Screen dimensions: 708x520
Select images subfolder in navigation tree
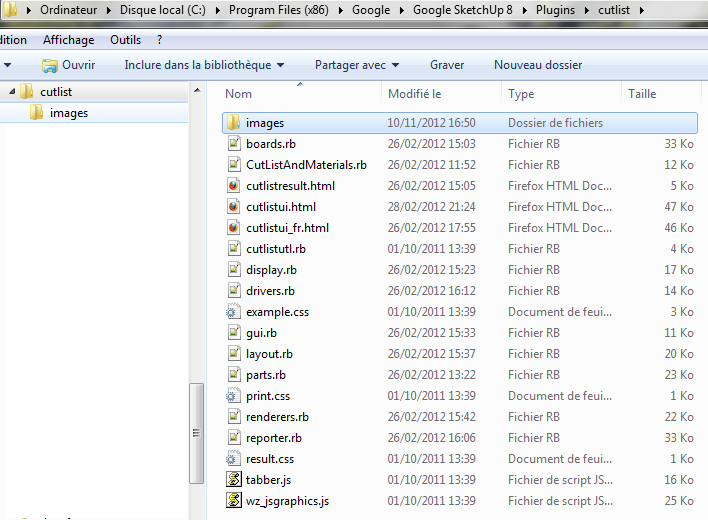click(69, 113)
